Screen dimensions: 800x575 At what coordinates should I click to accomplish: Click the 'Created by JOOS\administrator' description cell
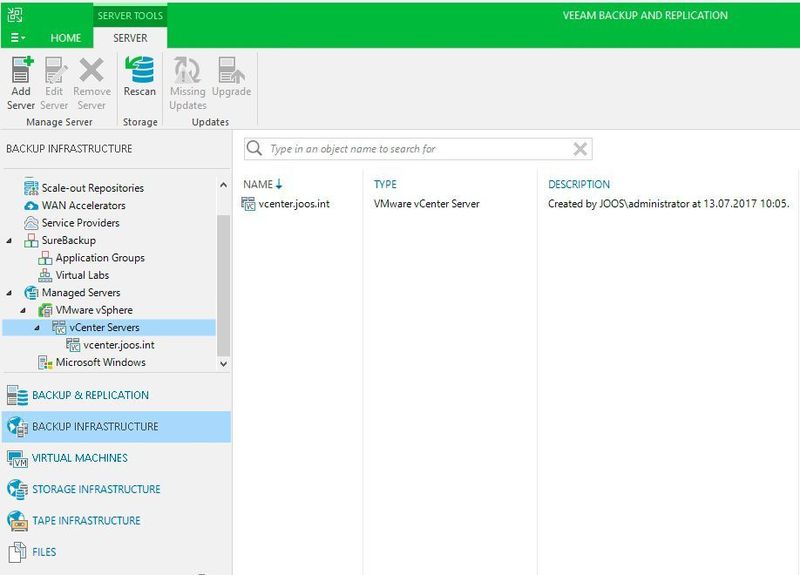[x=668, y=204]
